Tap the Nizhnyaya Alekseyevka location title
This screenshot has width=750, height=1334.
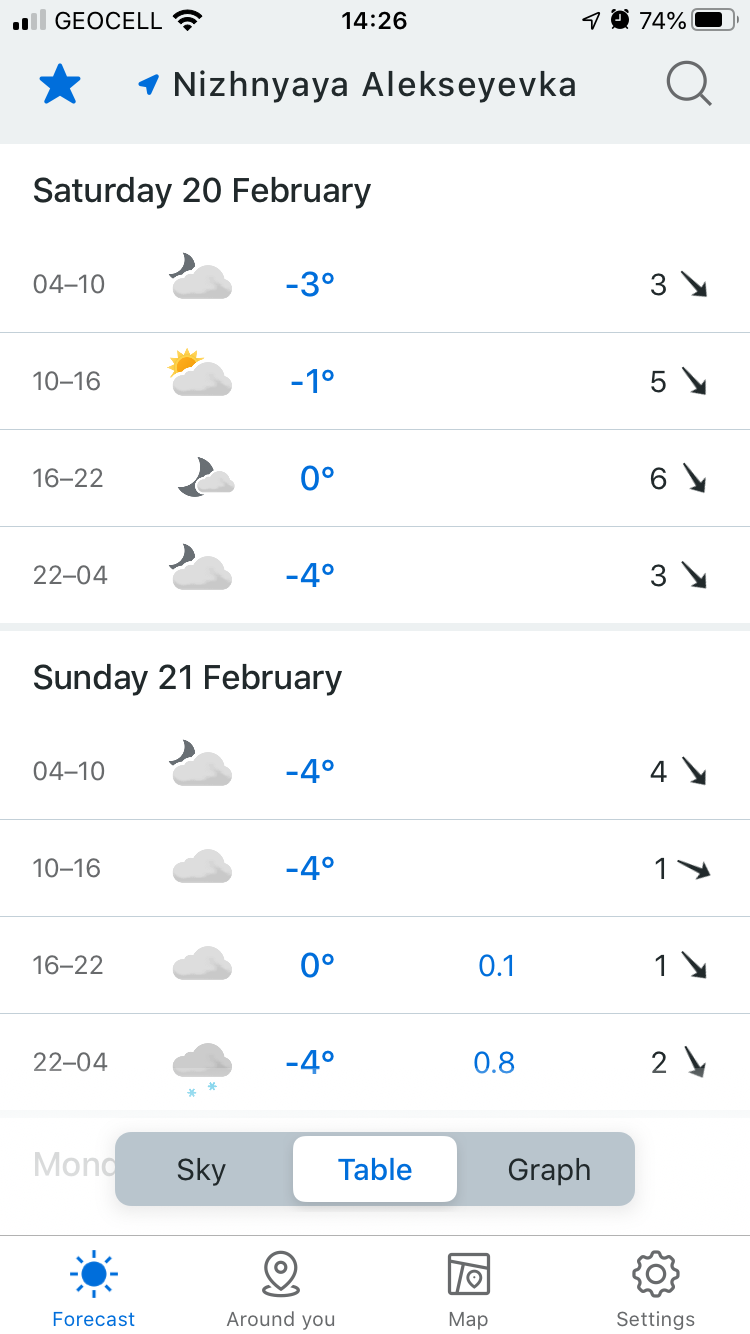click(374, 85)
